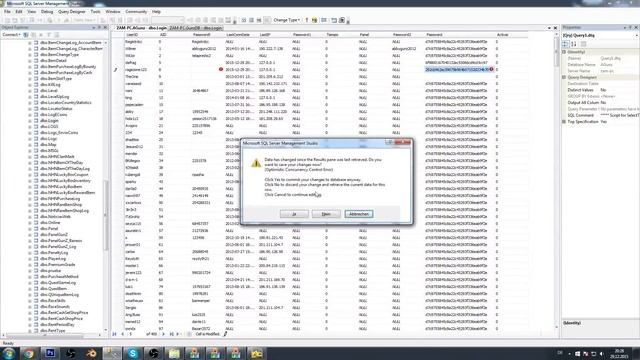Image resolution: width=640 pixels, height=360 pixels.
Task: Click Alphabetical sort icon in Properties panel
Action: pyautogui.click(x=573, y=44)
